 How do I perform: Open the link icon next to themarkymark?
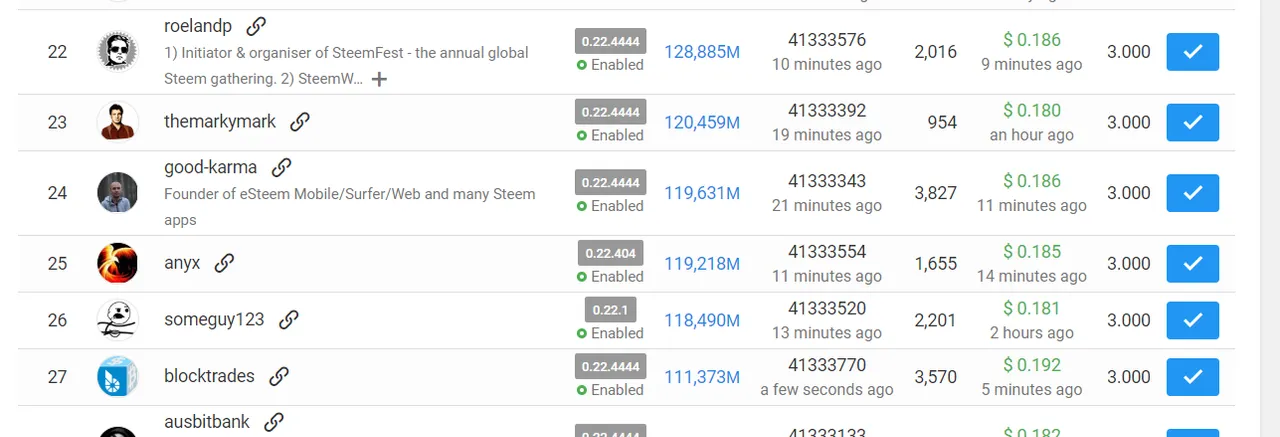point(299,122)
